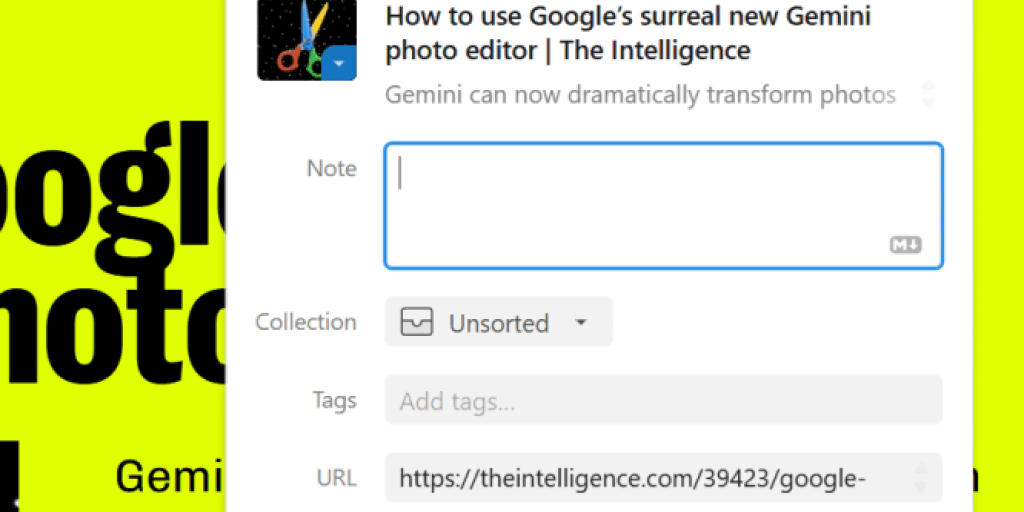
Task: Click the URL label
Action: (337, 479)
